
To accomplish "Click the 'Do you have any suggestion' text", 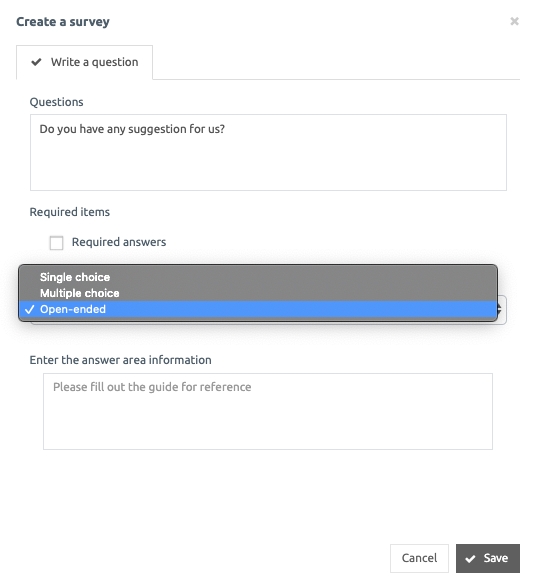I will point(132,129).
